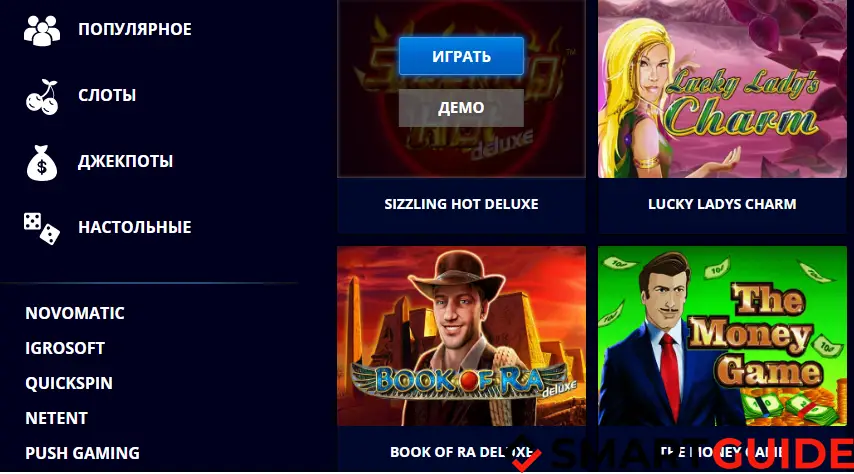Viewport: 854px width, 474px height.
Task: Filter games by Novomatic provider
Action: [x=75, y=313]
